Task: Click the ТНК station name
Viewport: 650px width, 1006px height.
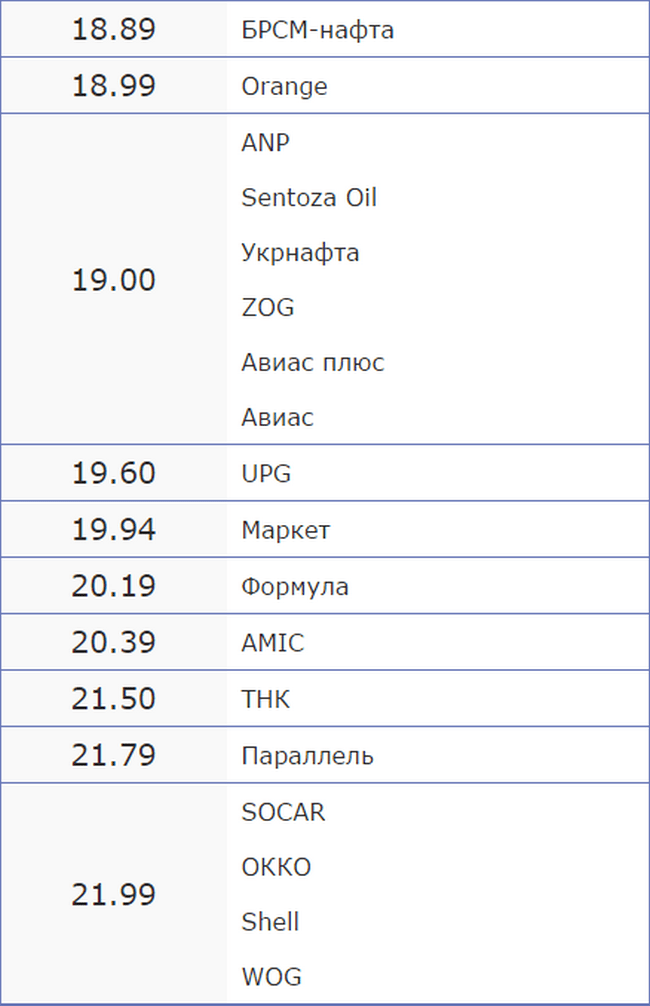Action: tap(265, 699)
